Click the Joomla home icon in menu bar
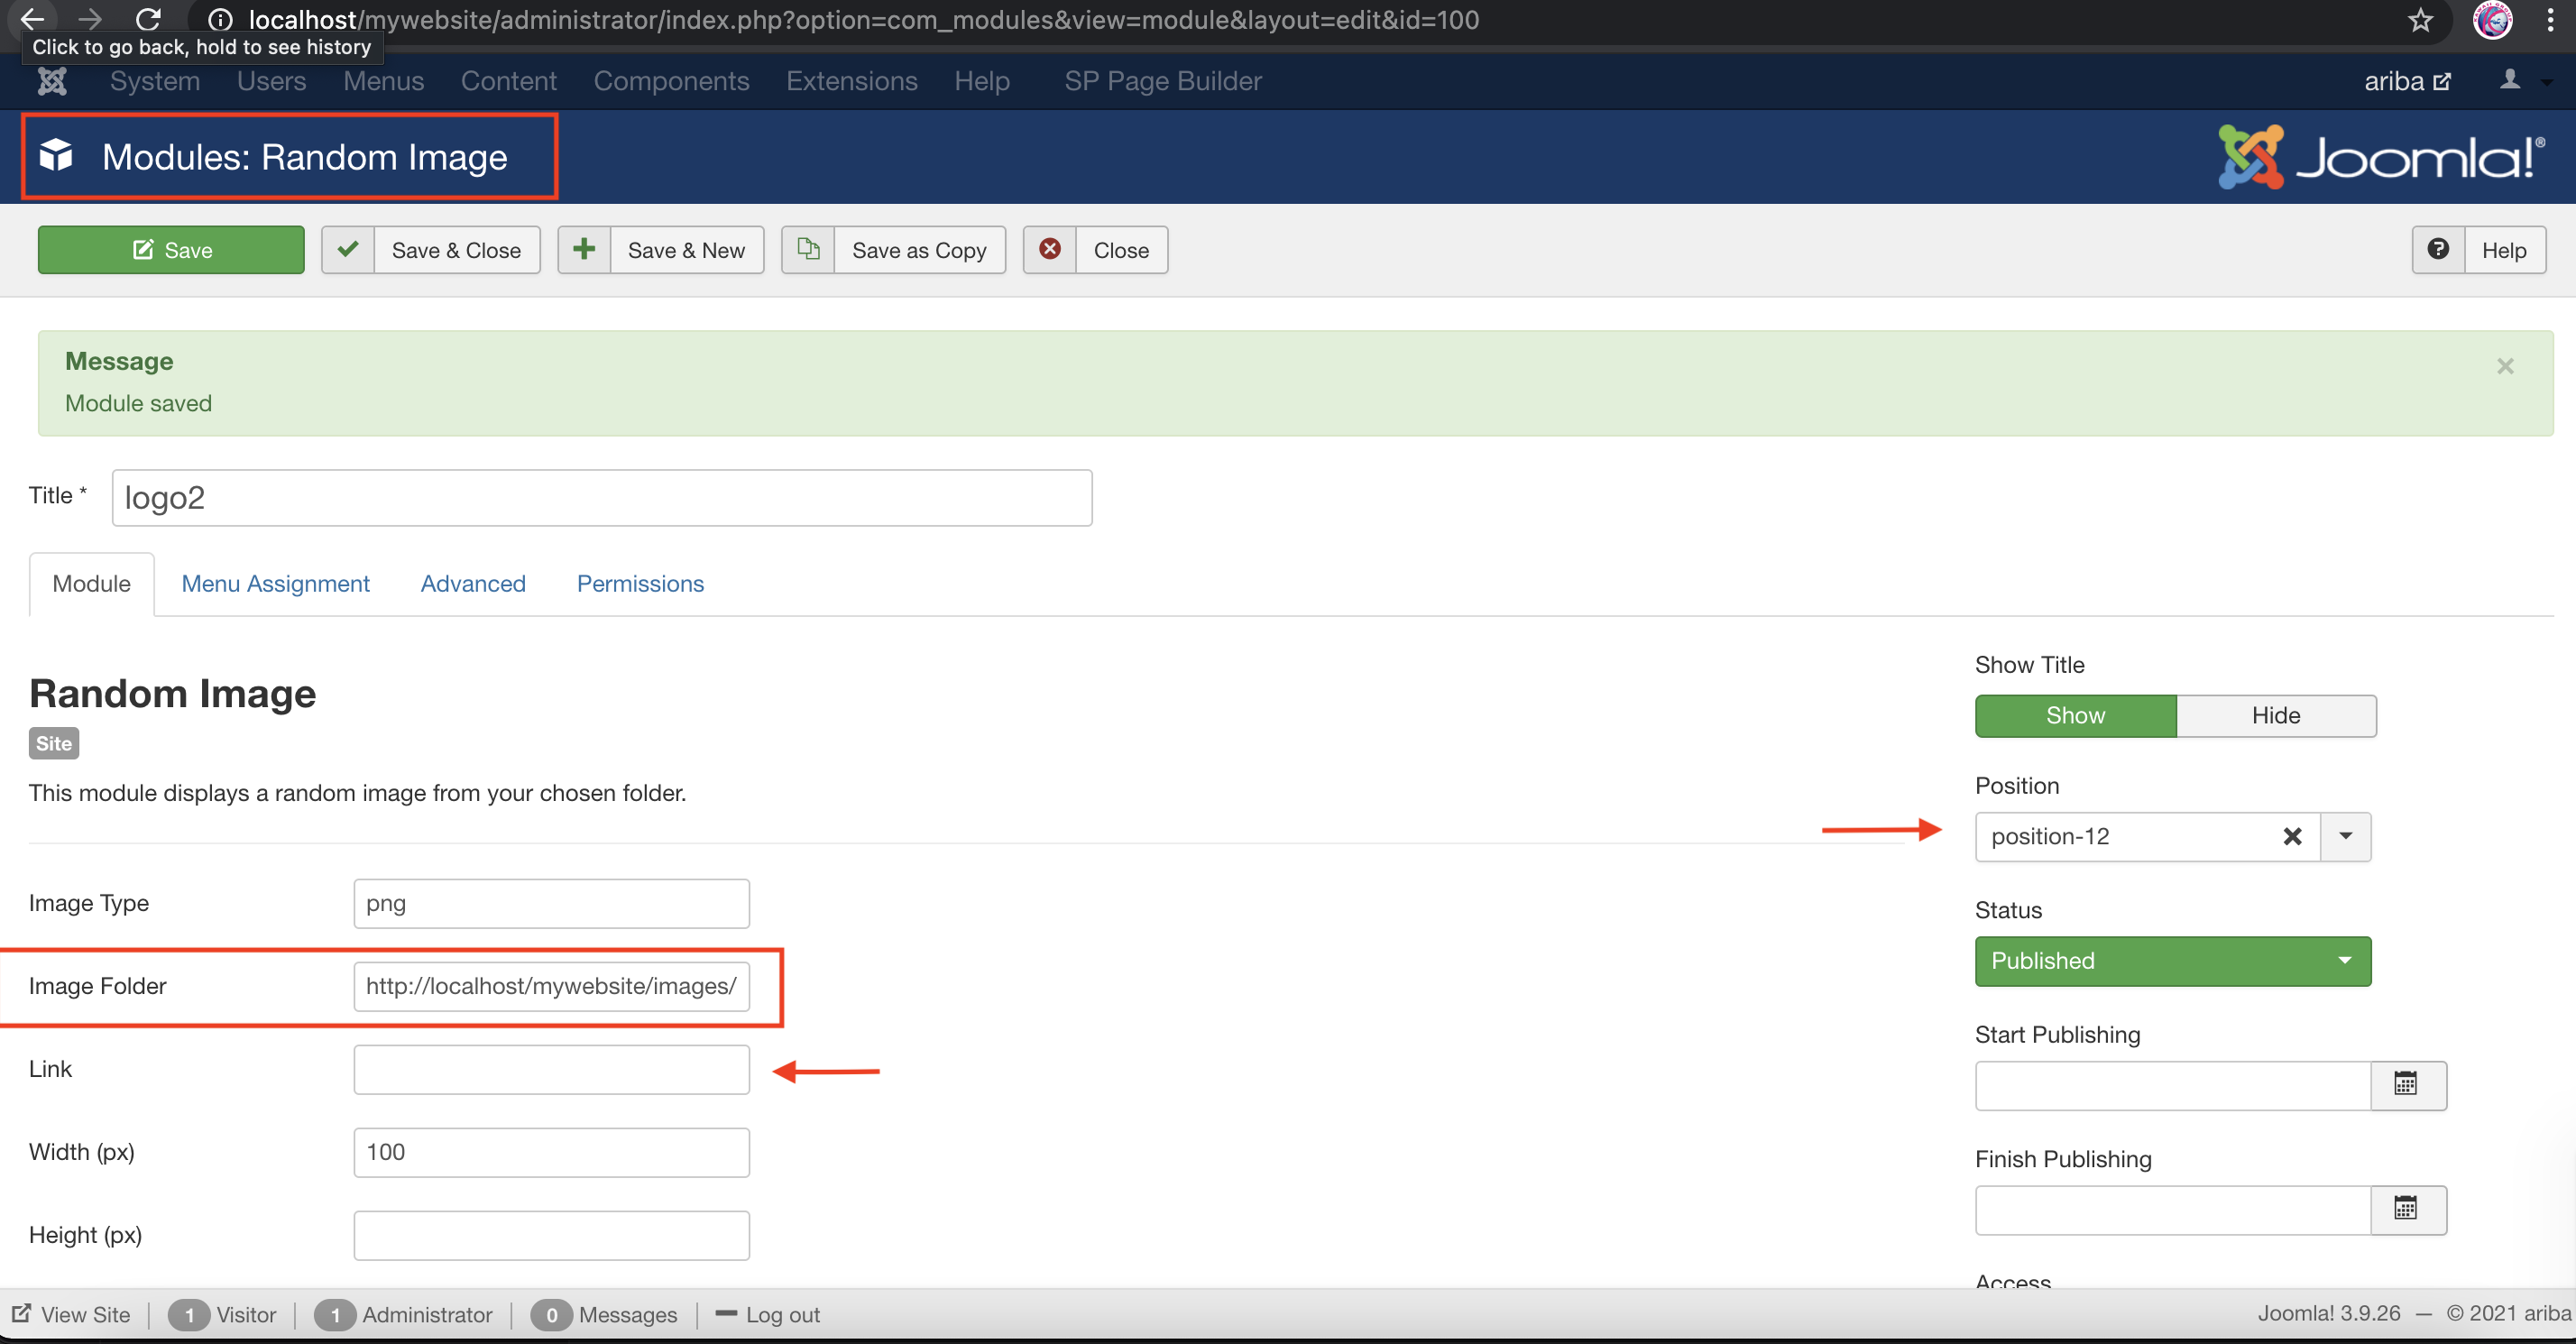 coord(52,81)
